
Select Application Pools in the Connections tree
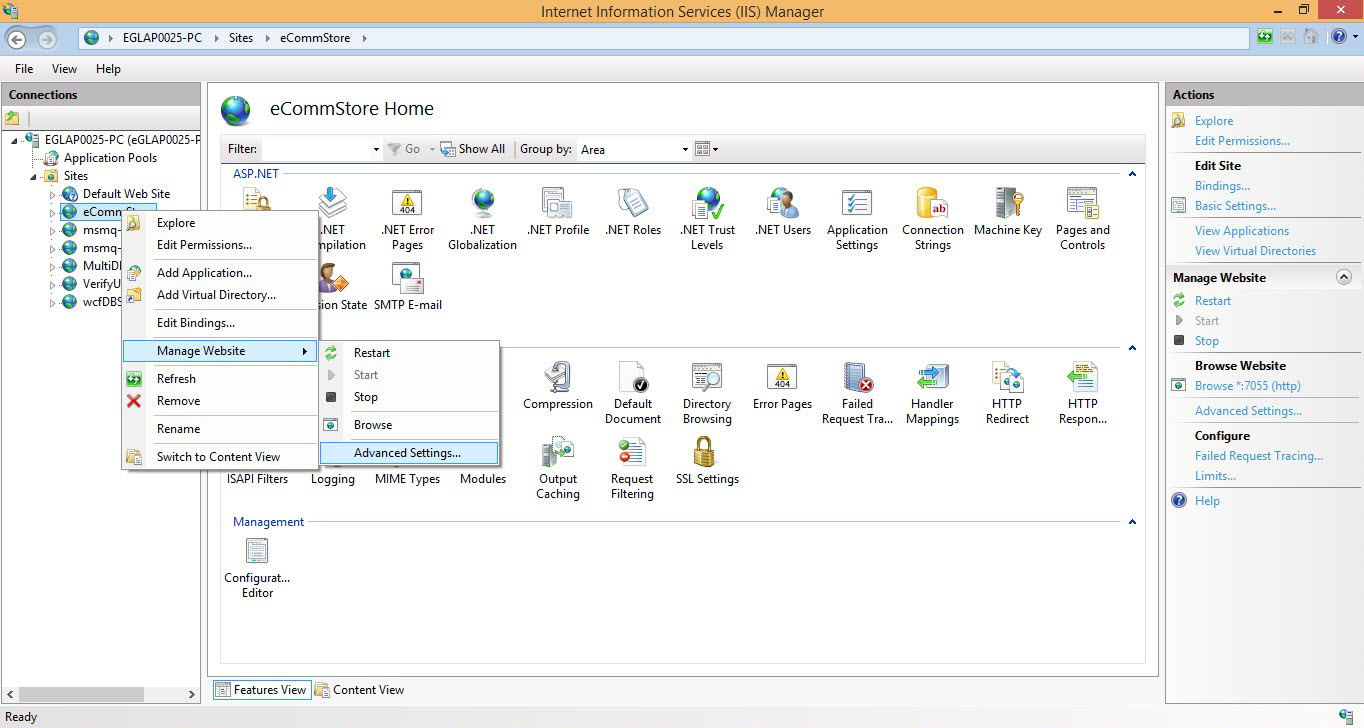click(x=110, y=158)
